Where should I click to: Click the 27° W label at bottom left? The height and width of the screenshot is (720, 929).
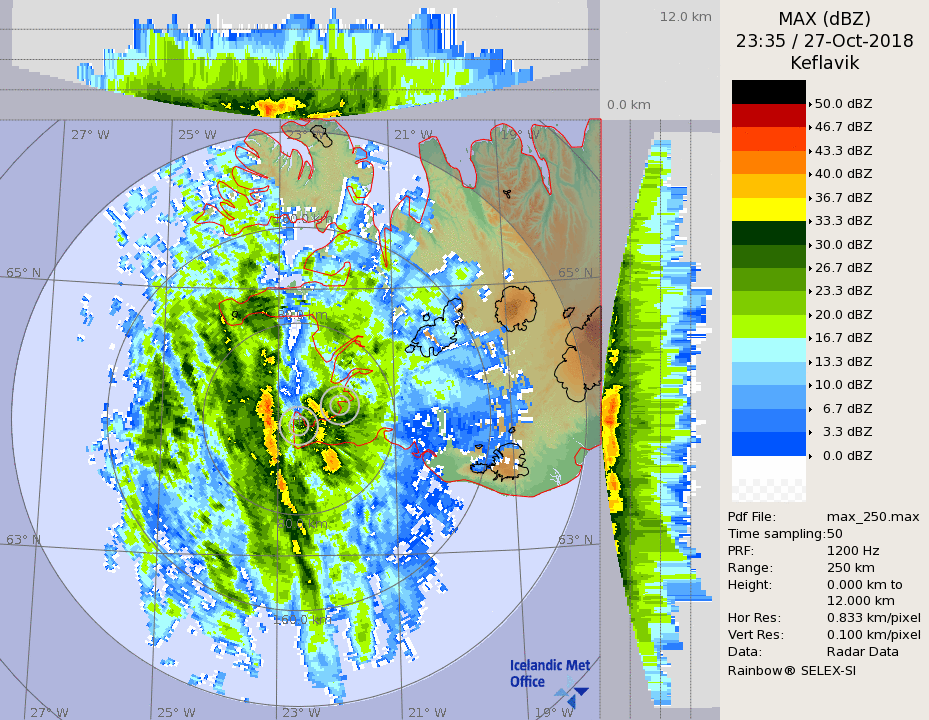click(49, 712)
